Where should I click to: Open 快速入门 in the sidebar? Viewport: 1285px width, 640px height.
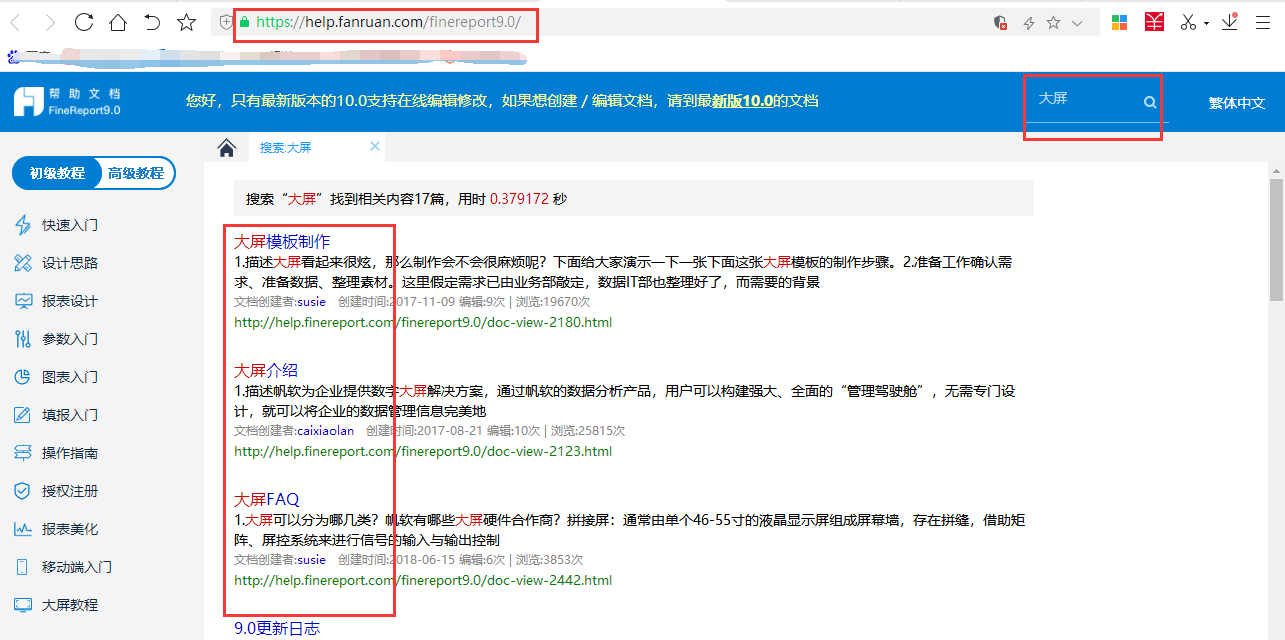click(x=70, y=225)
